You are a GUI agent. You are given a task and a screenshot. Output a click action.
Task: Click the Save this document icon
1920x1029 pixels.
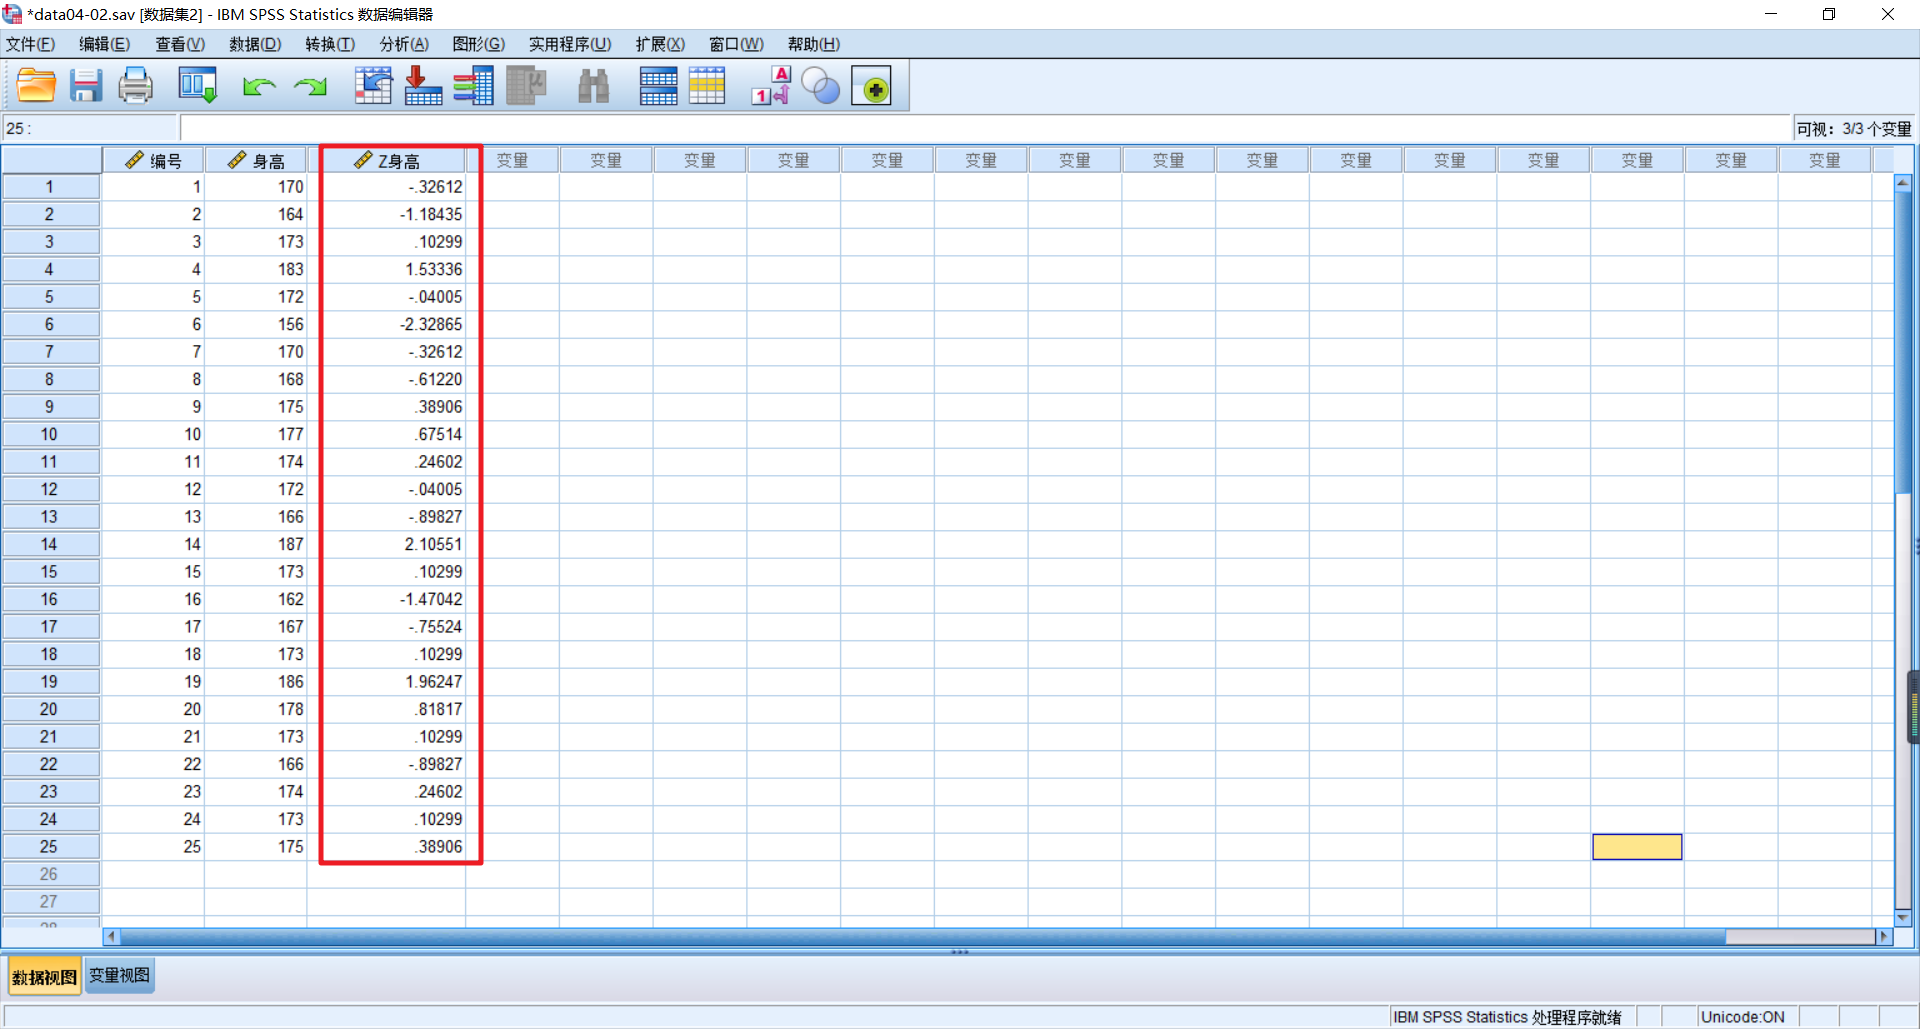86,86
